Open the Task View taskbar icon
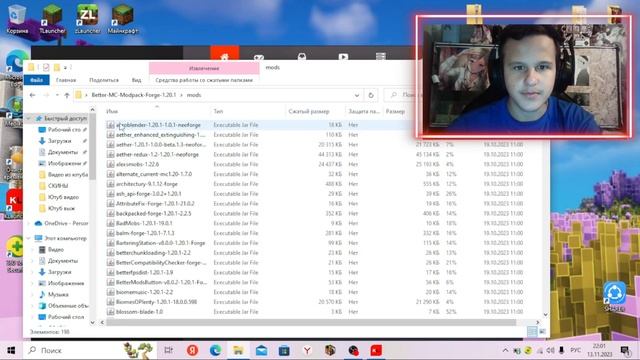Screen dimensions: 640x360 click(168, 350)
